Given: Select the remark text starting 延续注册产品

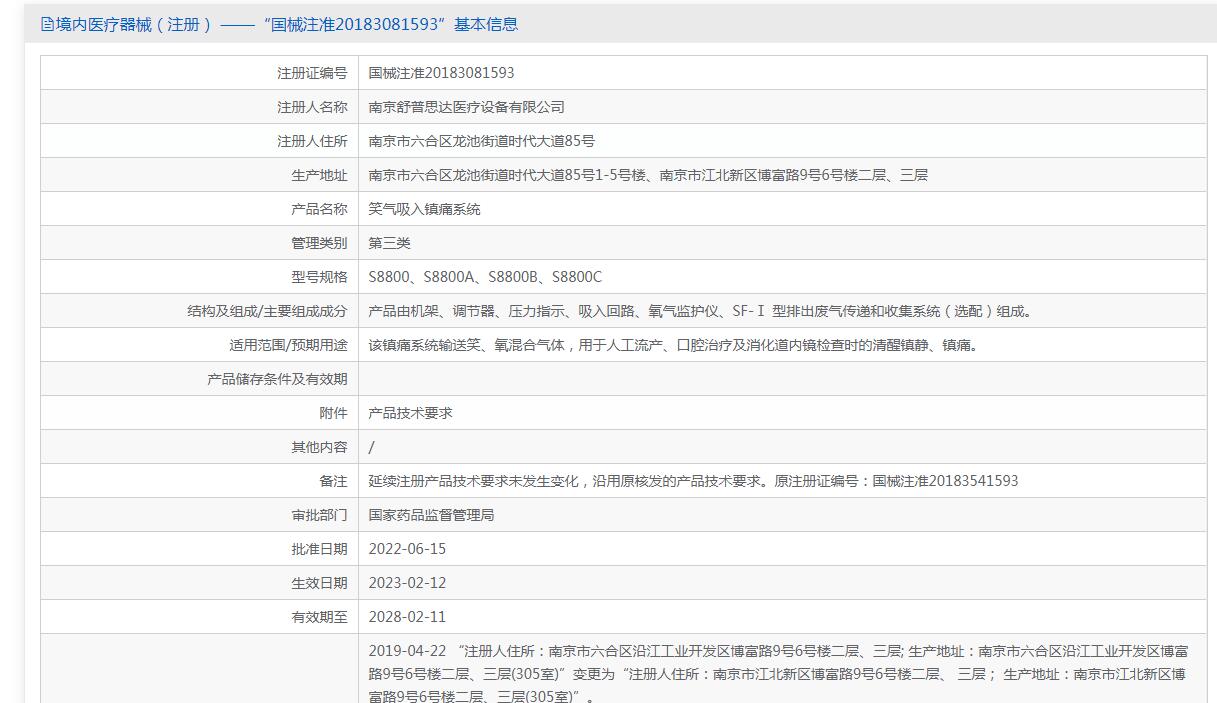Looking at the screenshot, I should click(x=693, y=481).
